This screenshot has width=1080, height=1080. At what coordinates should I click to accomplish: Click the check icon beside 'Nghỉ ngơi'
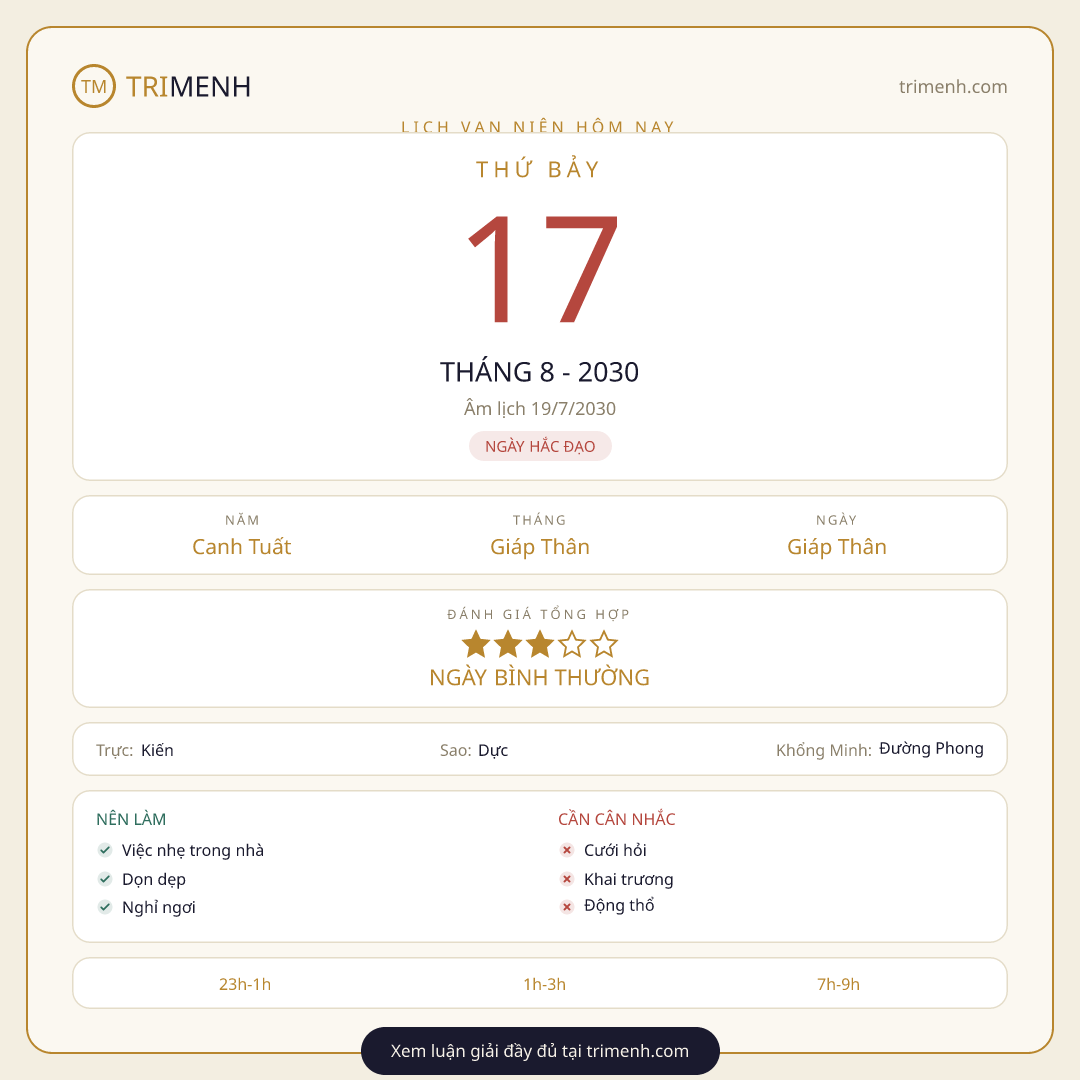point(105,907)
